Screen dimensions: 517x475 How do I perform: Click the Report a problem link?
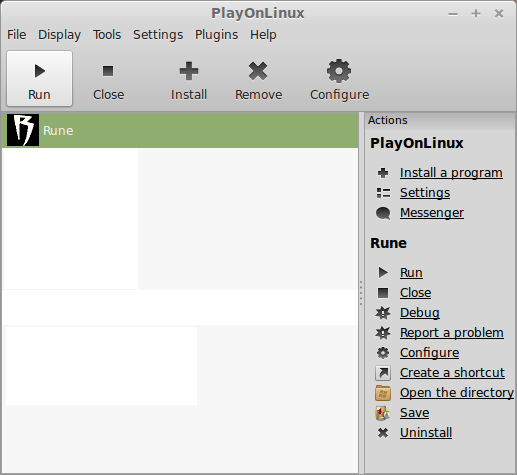tap(452, 333)
